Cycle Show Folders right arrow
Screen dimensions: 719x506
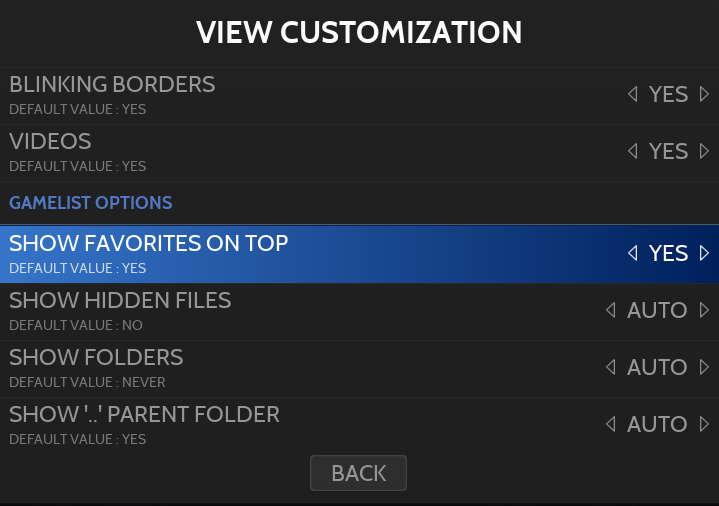[705, 368]
